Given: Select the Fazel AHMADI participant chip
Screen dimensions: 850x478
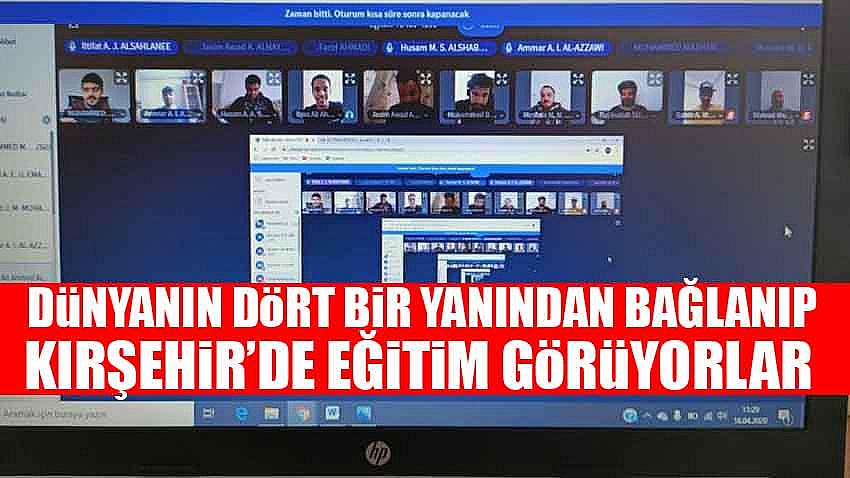Looking at the screenshot, I should coord(340,47).
